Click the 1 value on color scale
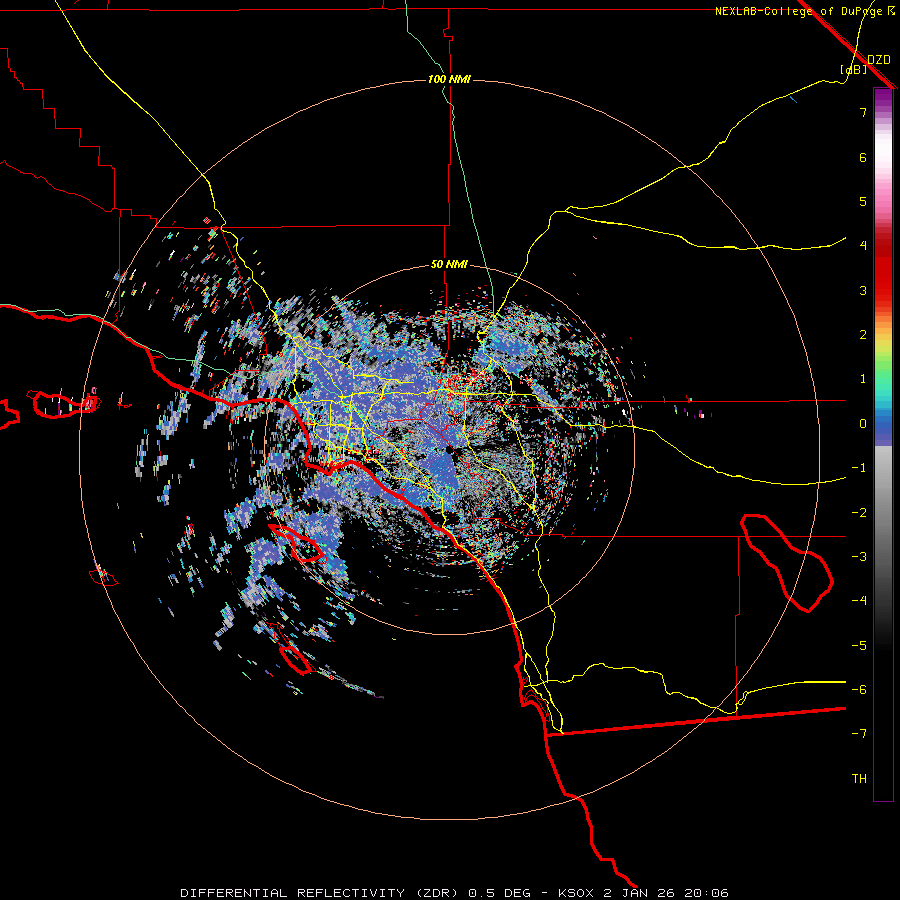The height and width of the screenshot is (900, 900). tap(863, 379)
